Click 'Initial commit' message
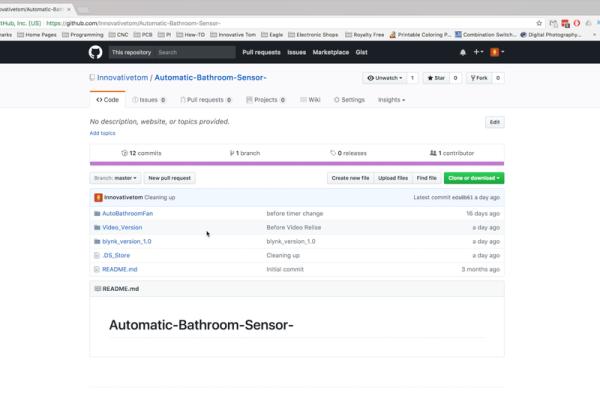 [x=285, y=269]
